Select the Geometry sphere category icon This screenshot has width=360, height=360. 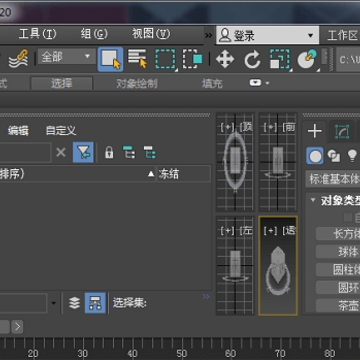(315, 156)
